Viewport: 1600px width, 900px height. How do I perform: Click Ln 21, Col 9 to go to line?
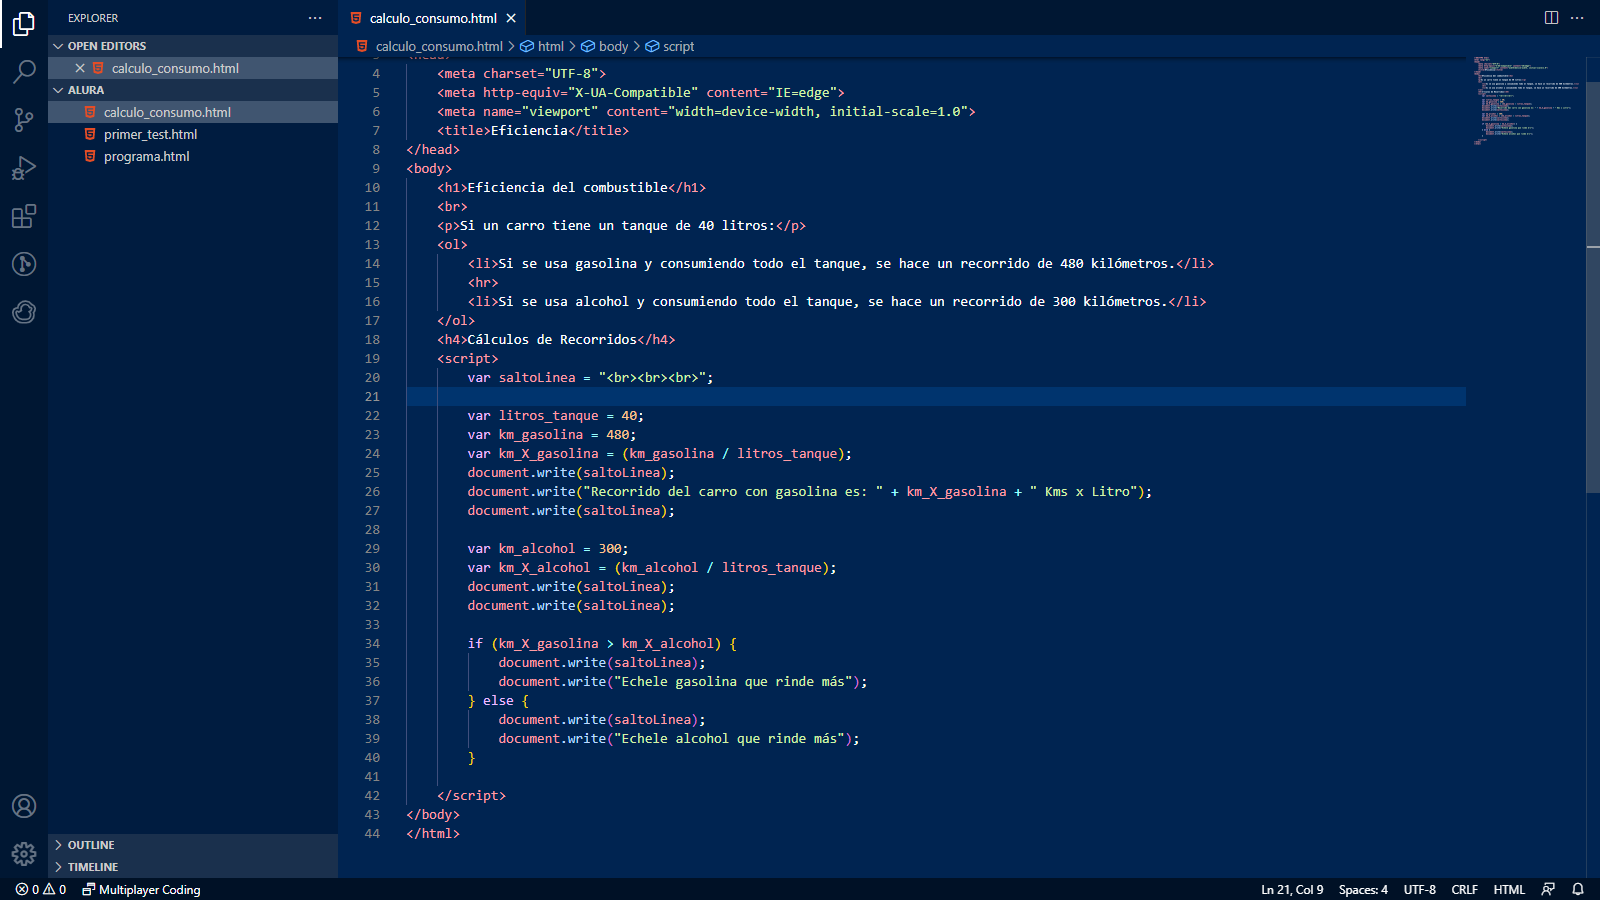coord(1292,889)
